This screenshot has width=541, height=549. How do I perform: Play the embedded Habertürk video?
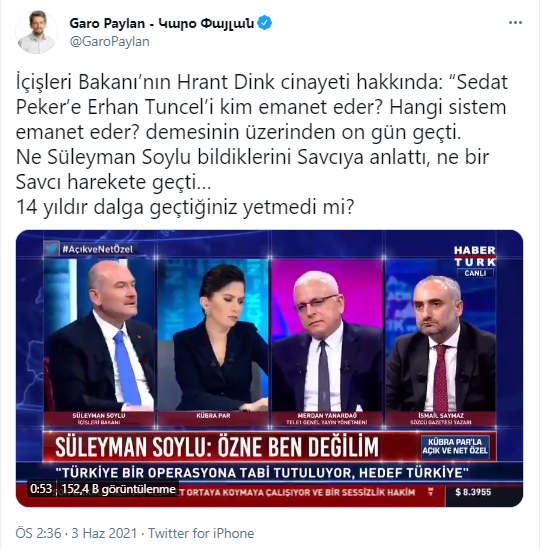[269, 368]
